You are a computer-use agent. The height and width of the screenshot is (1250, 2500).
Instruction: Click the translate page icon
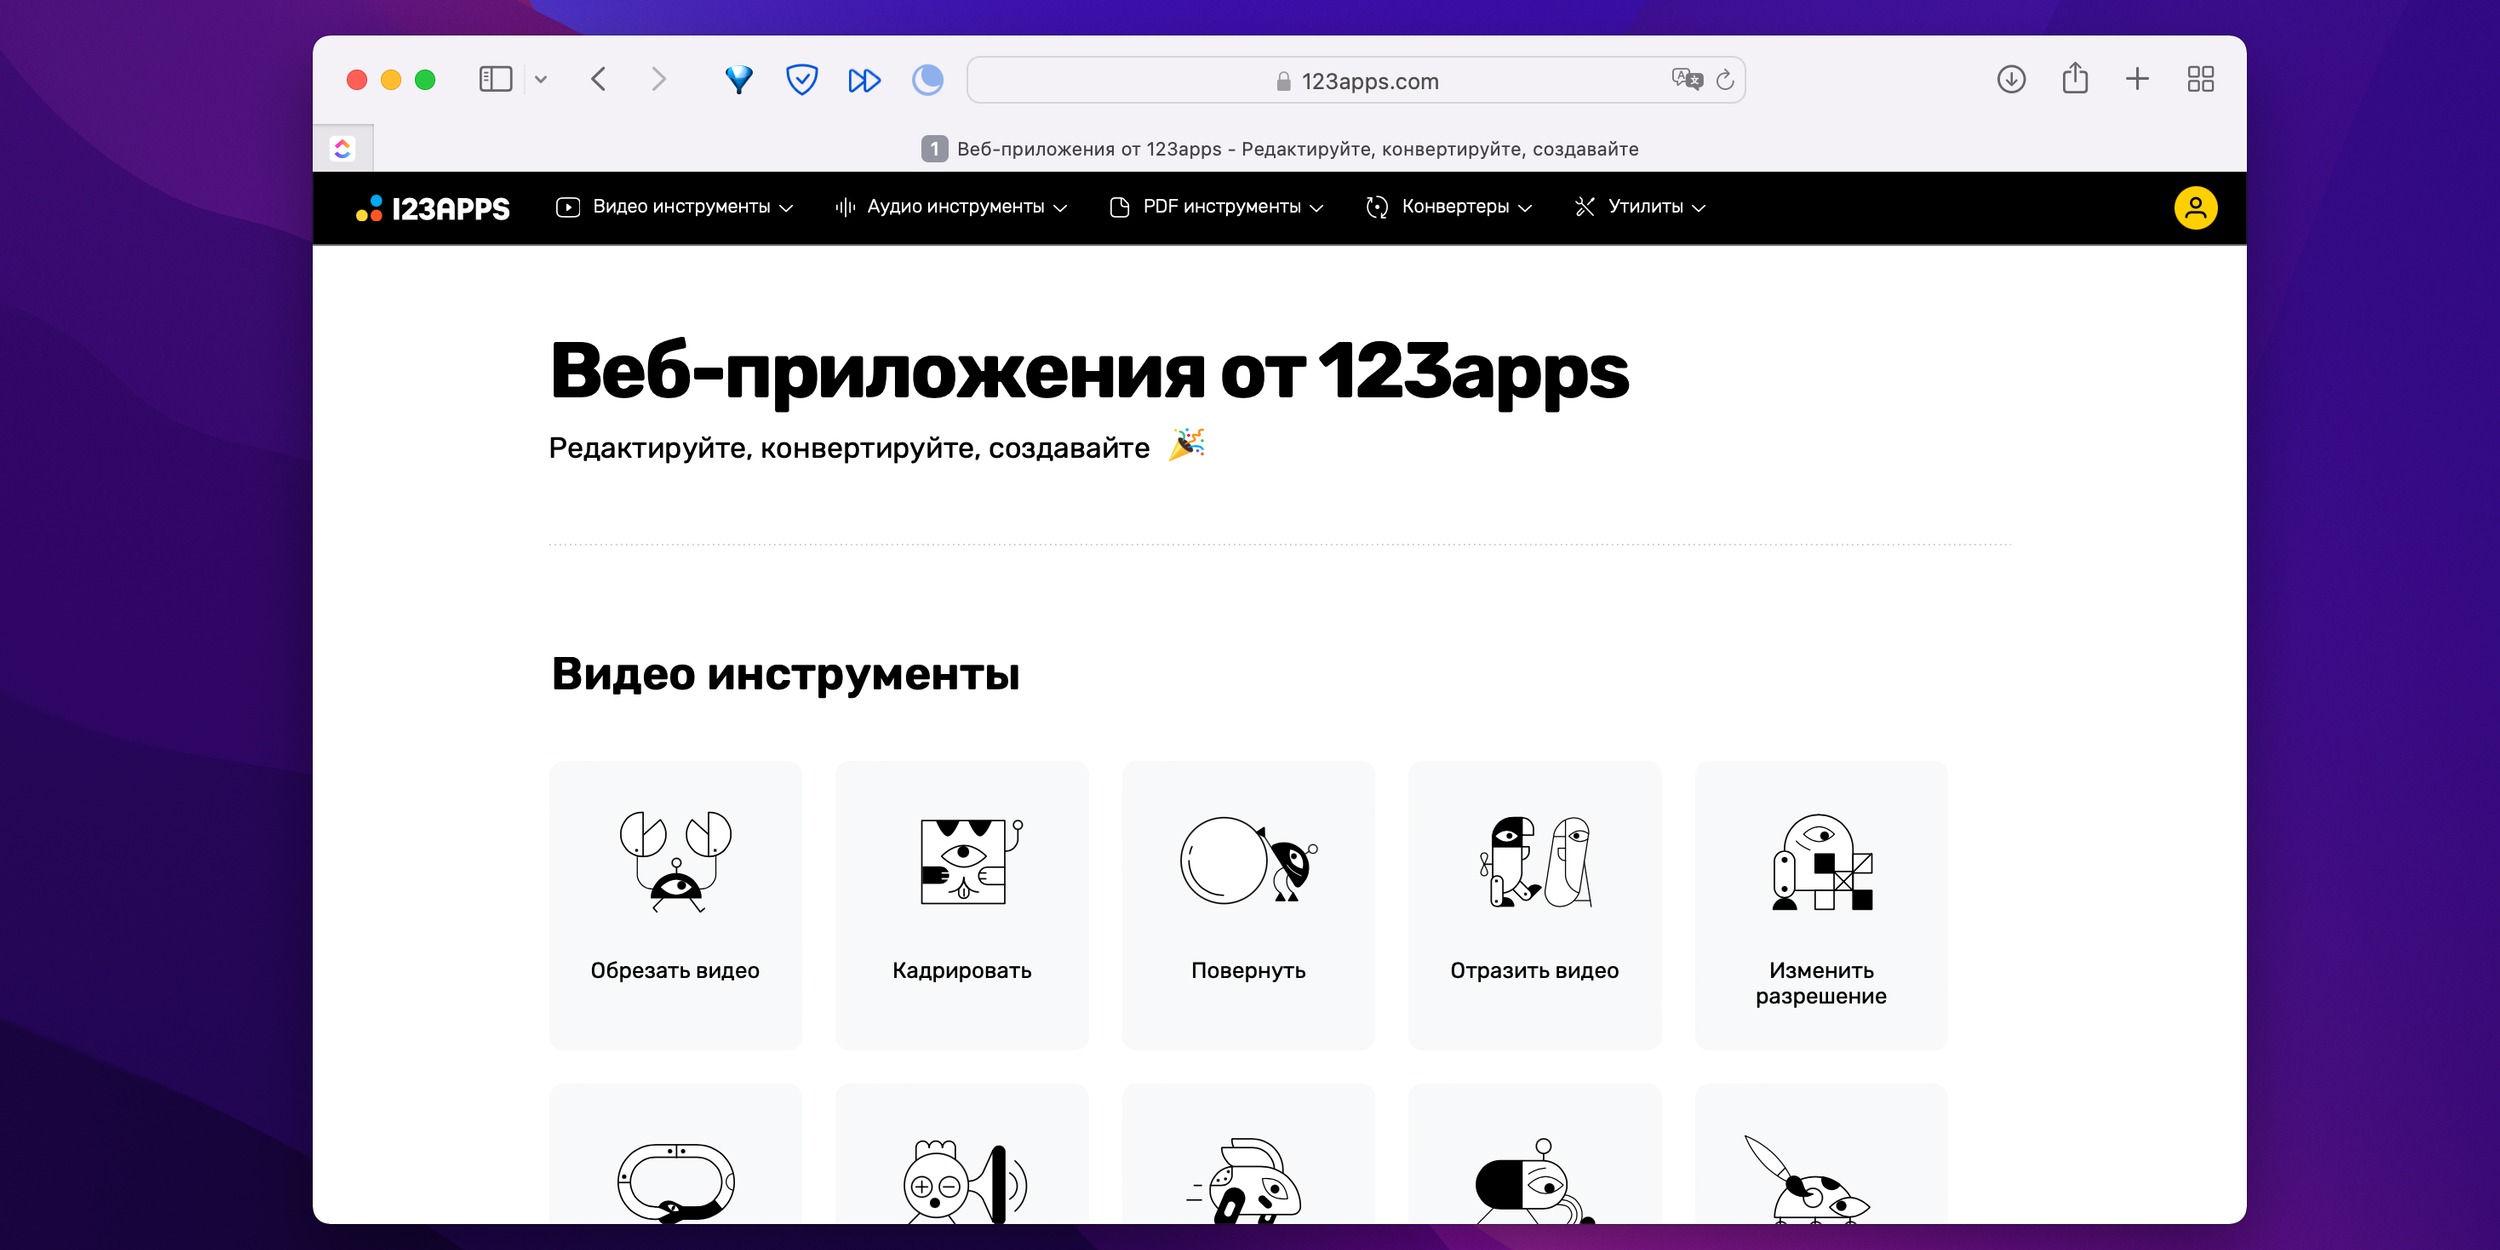(x=1686, y=79)
